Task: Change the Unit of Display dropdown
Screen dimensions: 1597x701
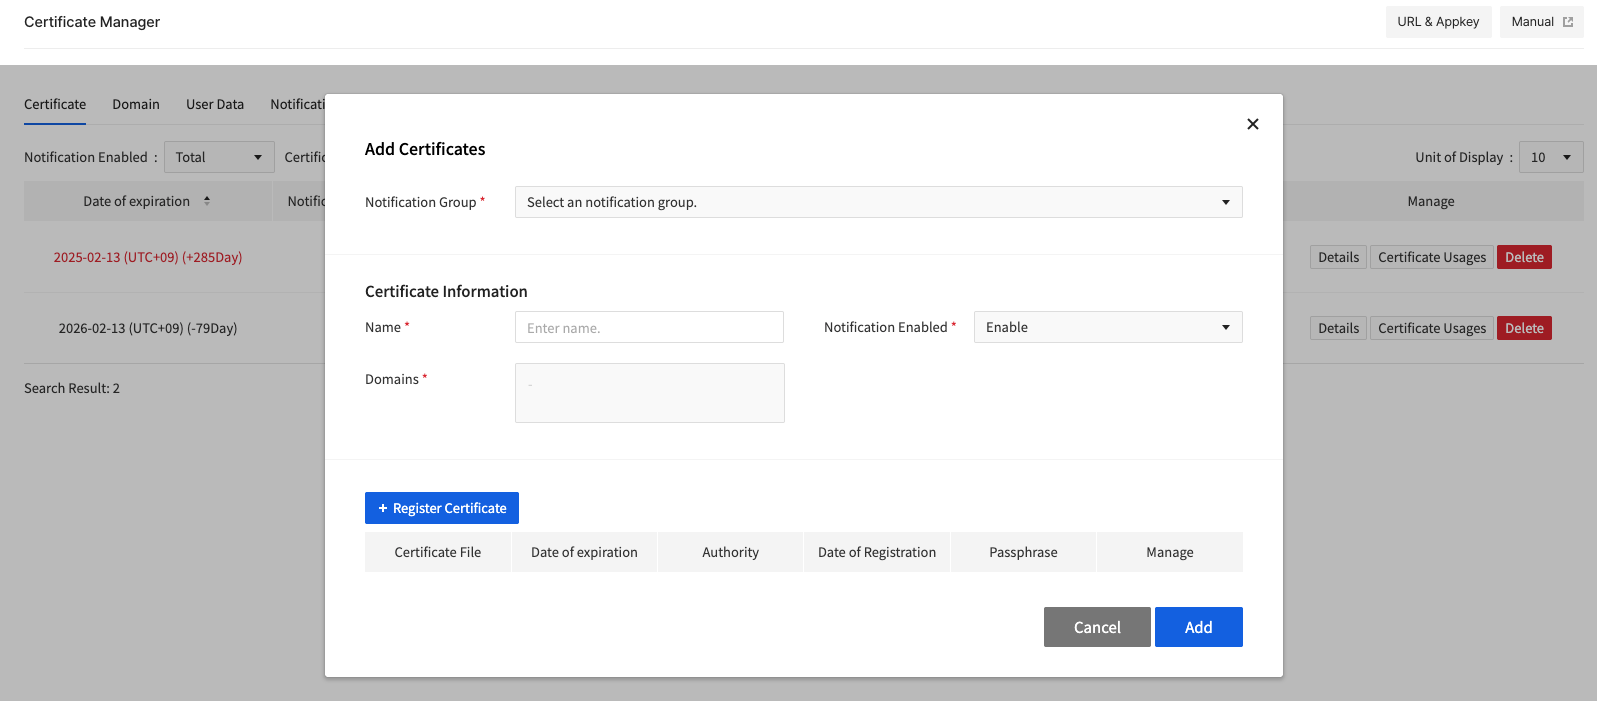Action: [x=1550, y=157]
